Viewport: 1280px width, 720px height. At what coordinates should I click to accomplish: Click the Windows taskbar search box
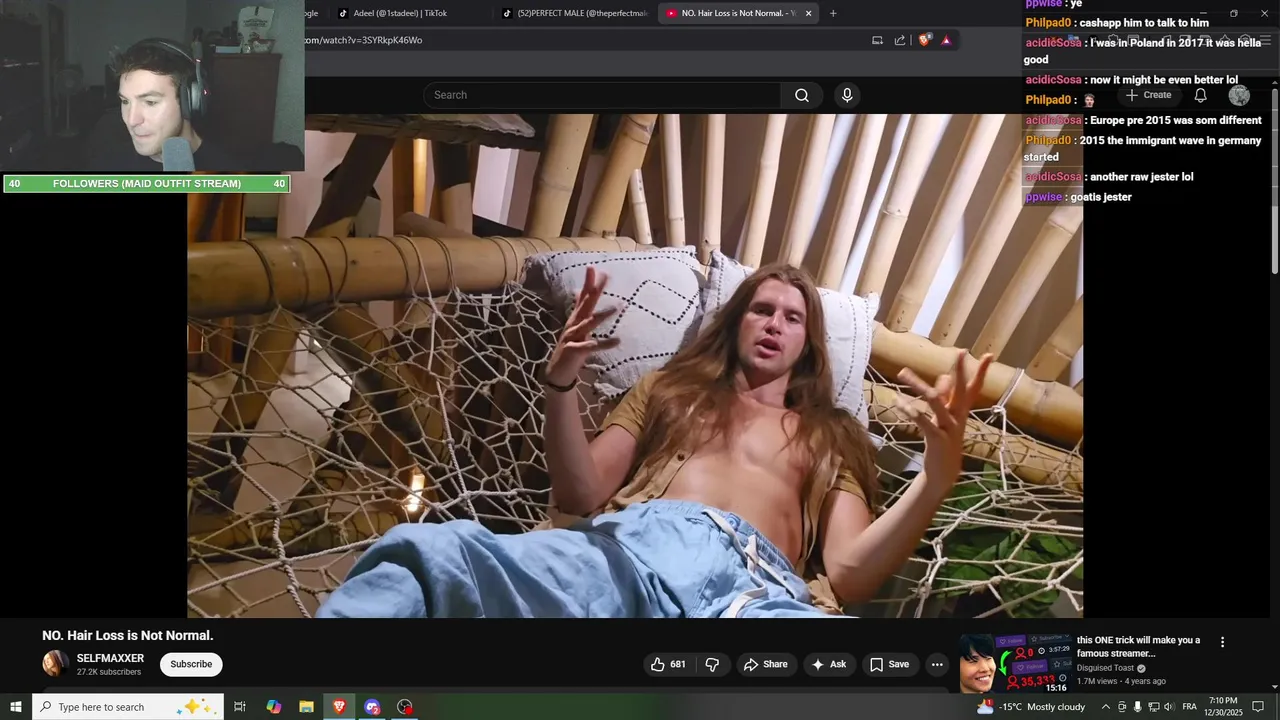click(x=128, y=707)
